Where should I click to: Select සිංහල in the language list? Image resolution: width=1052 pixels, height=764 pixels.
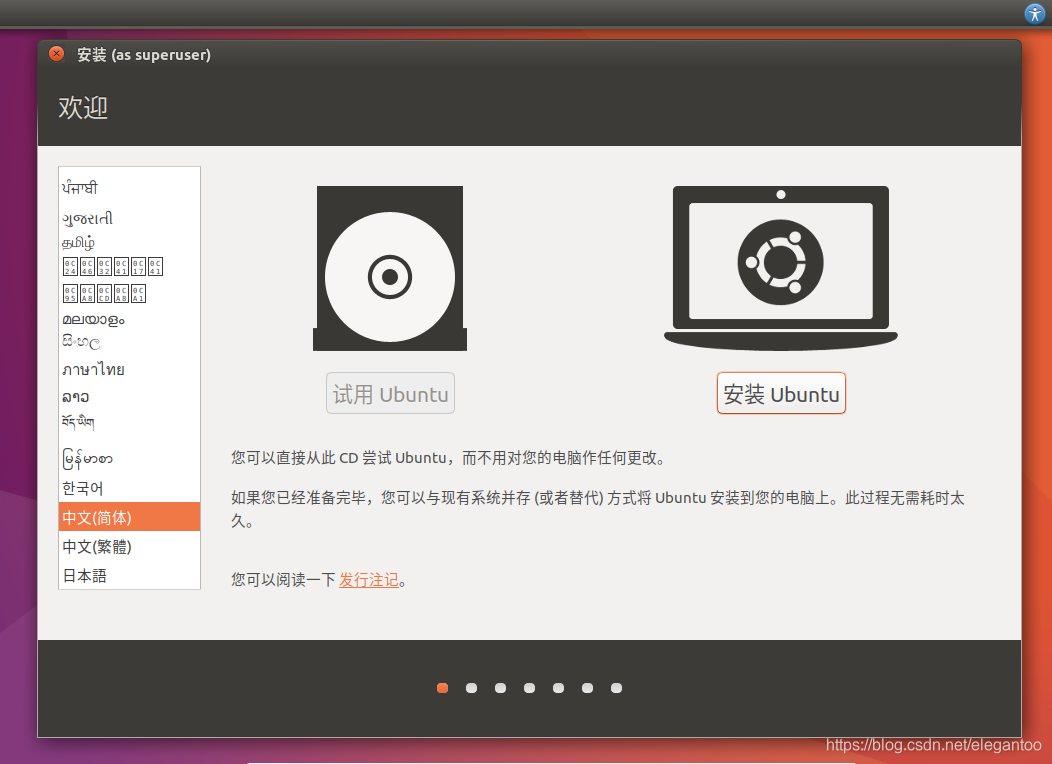129,342
